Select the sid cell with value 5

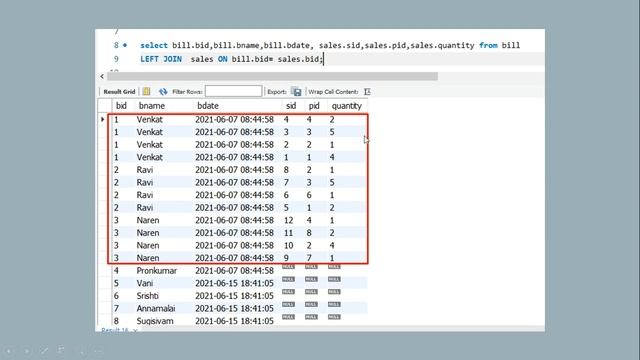coord(286,208)
